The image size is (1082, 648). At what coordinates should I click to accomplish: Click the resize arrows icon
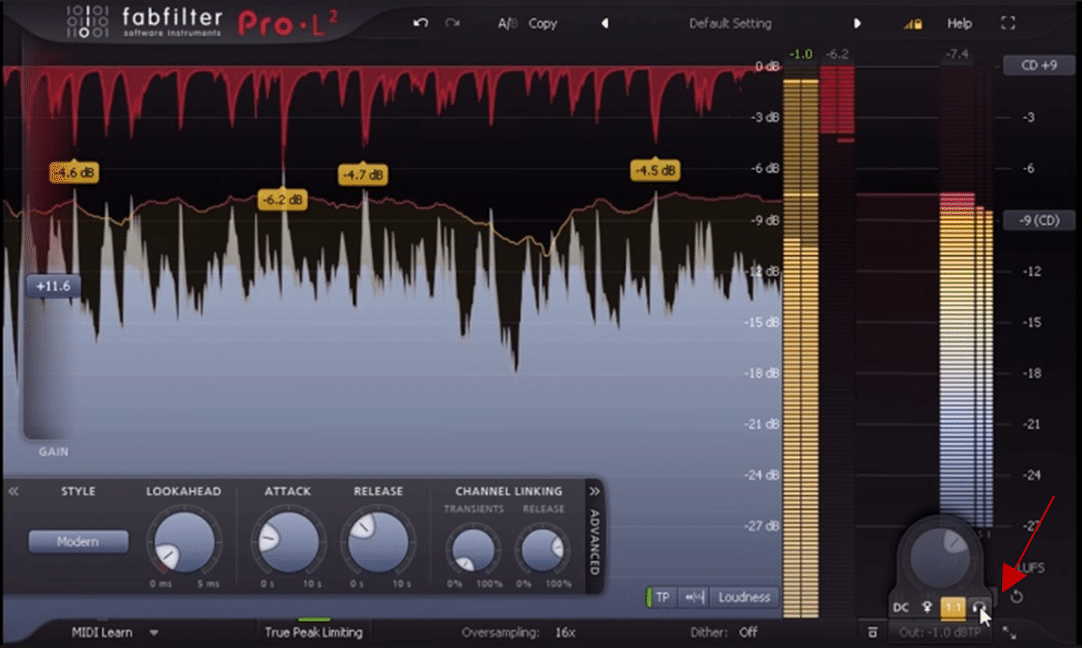(x=1009, y=632)
